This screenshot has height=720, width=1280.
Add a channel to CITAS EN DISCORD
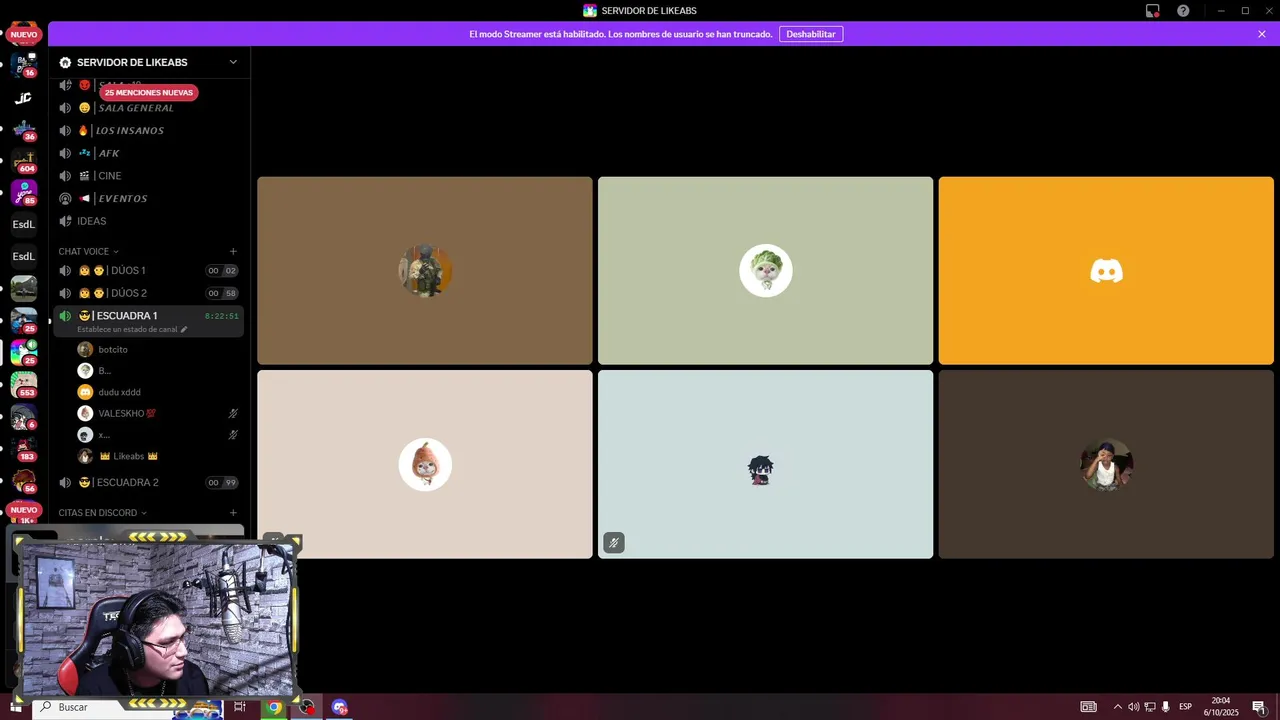coord(233,513)
